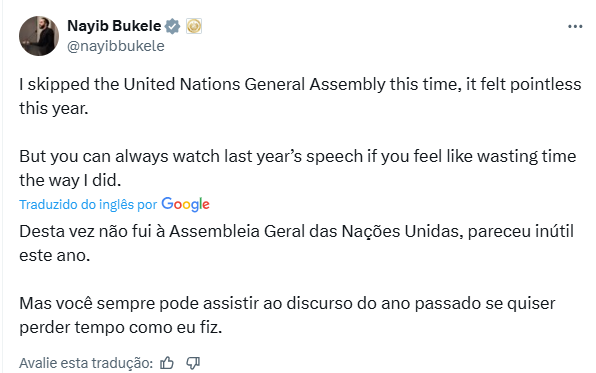Click the 'I skipped the United Nations' sentence
Image resolution: width=596 pixels, height=373 pixels.
click(x=300, y=96)
